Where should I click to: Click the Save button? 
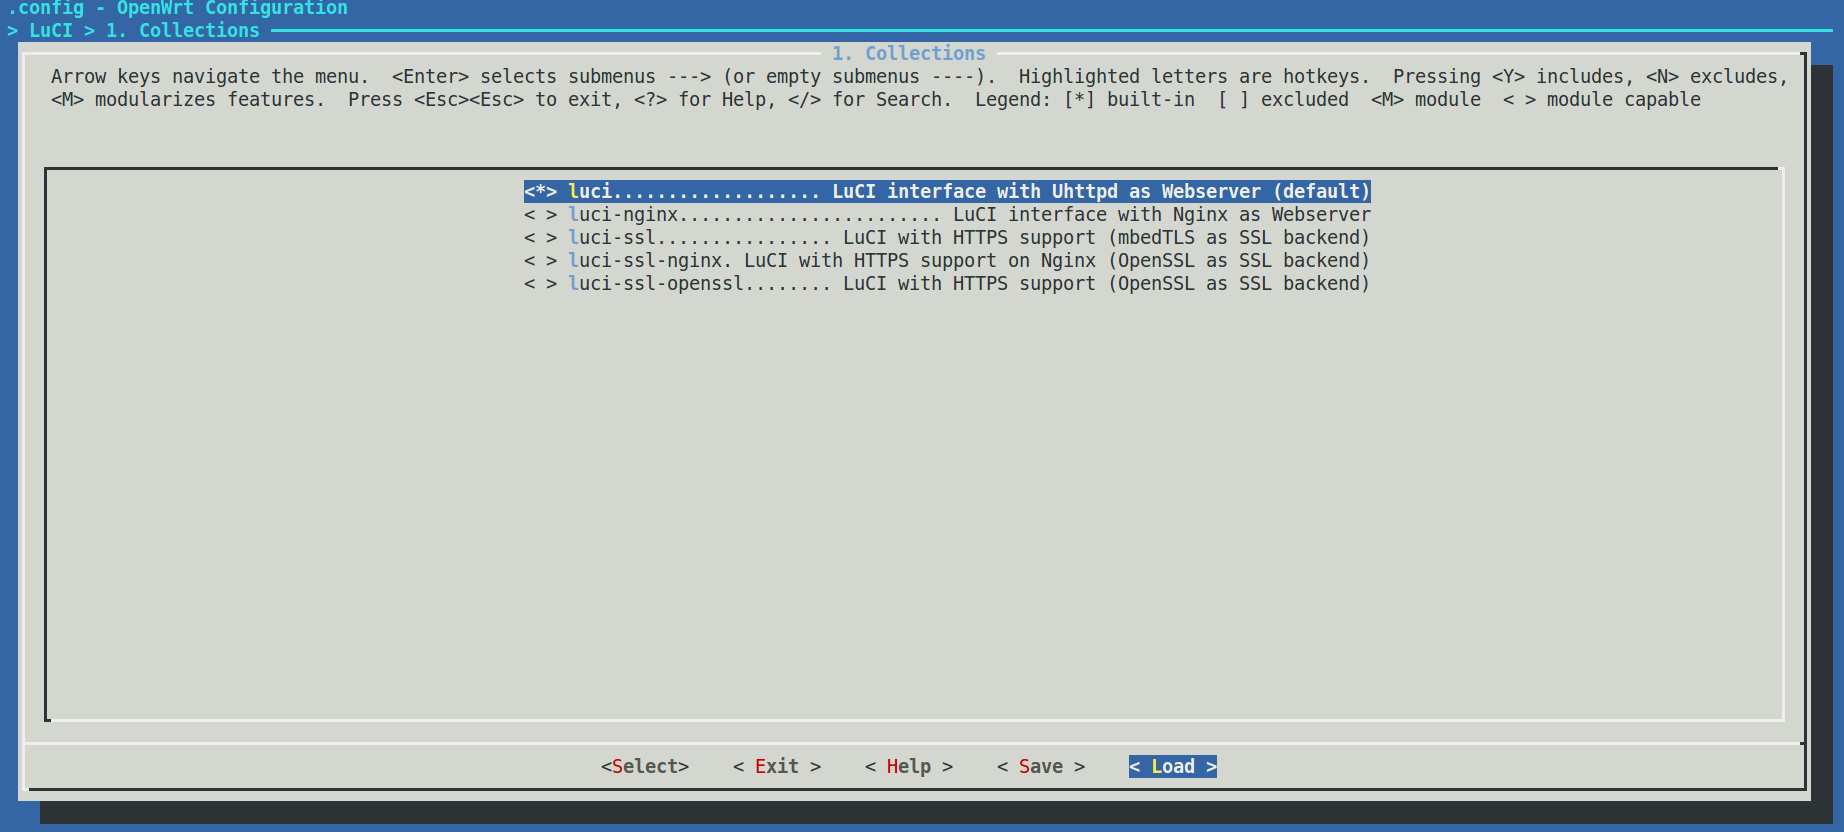[1041, 766]
